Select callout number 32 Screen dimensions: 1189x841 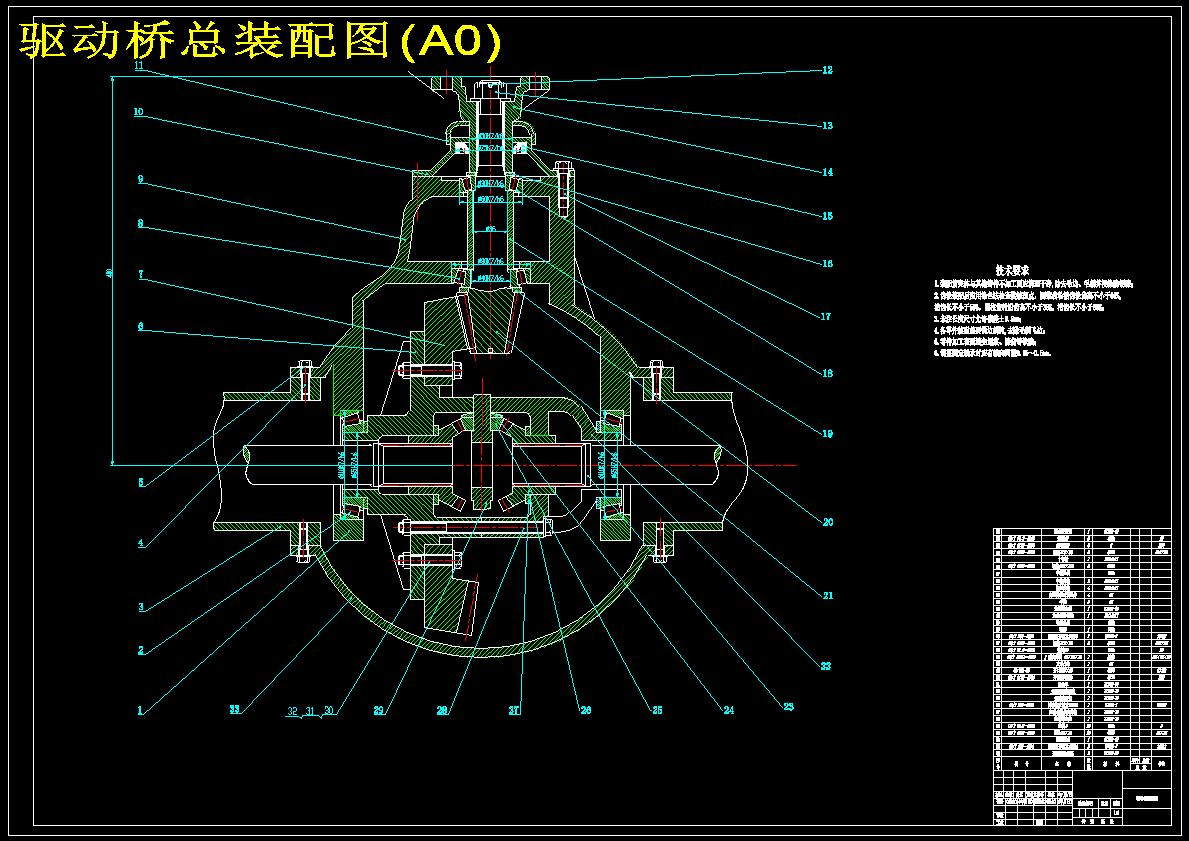pos(292,711)
